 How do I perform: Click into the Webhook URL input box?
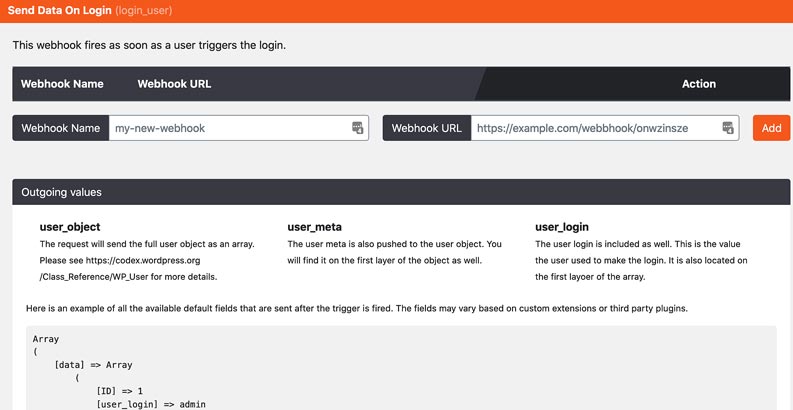point(595,128)
